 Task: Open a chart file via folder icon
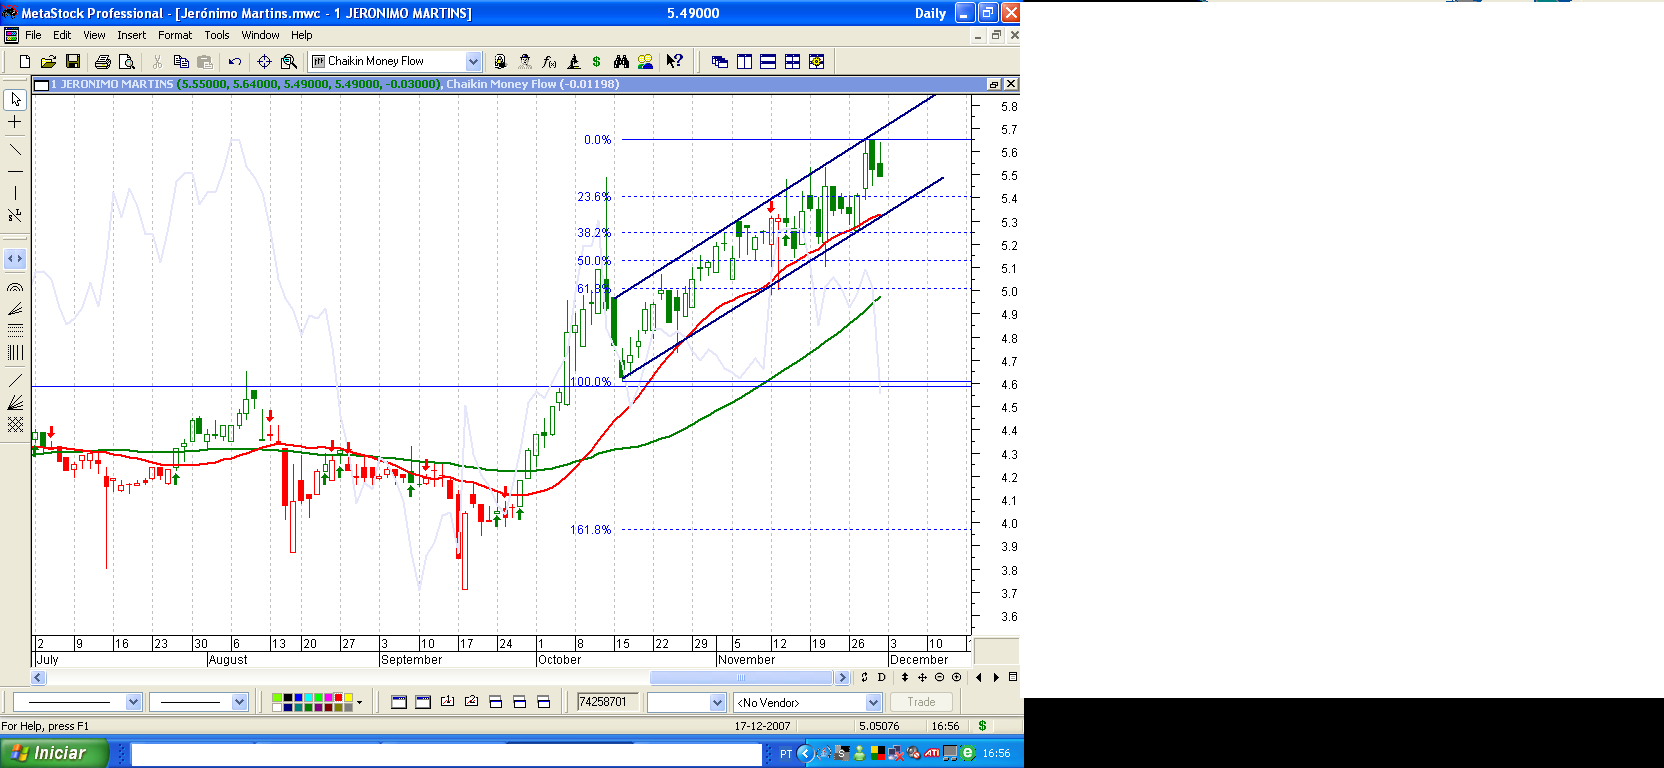[48, 62]
